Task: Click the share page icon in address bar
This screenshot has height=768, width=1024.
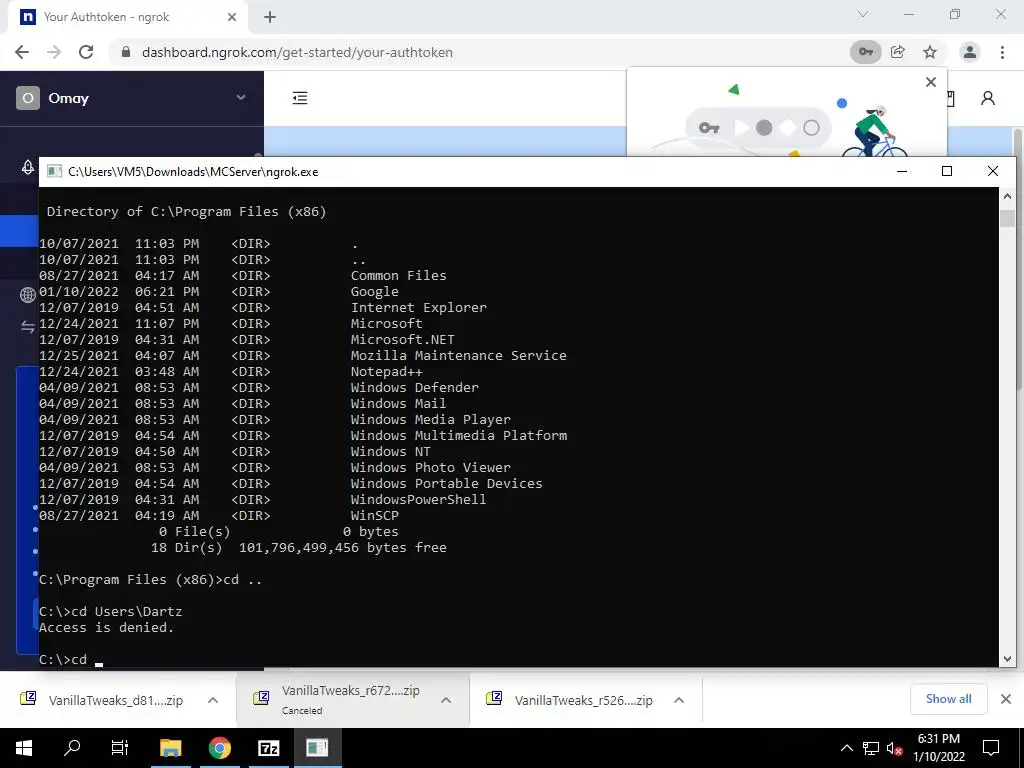Action: coord(898,52)
